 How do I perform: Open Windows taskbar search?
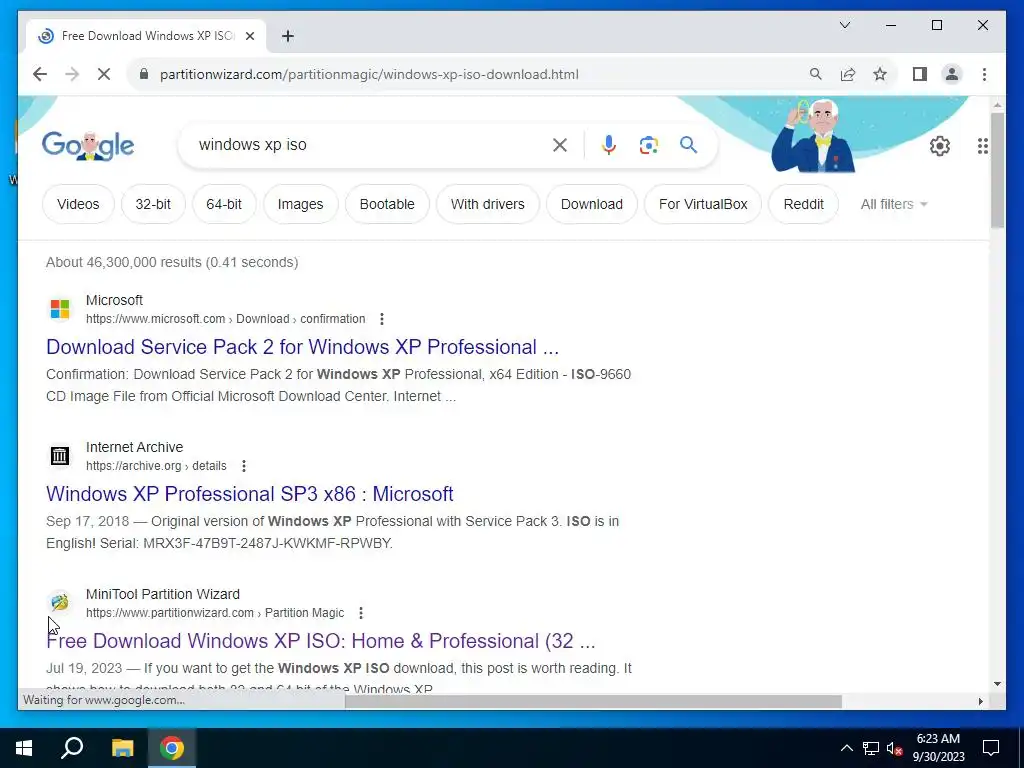coord(72,748)
